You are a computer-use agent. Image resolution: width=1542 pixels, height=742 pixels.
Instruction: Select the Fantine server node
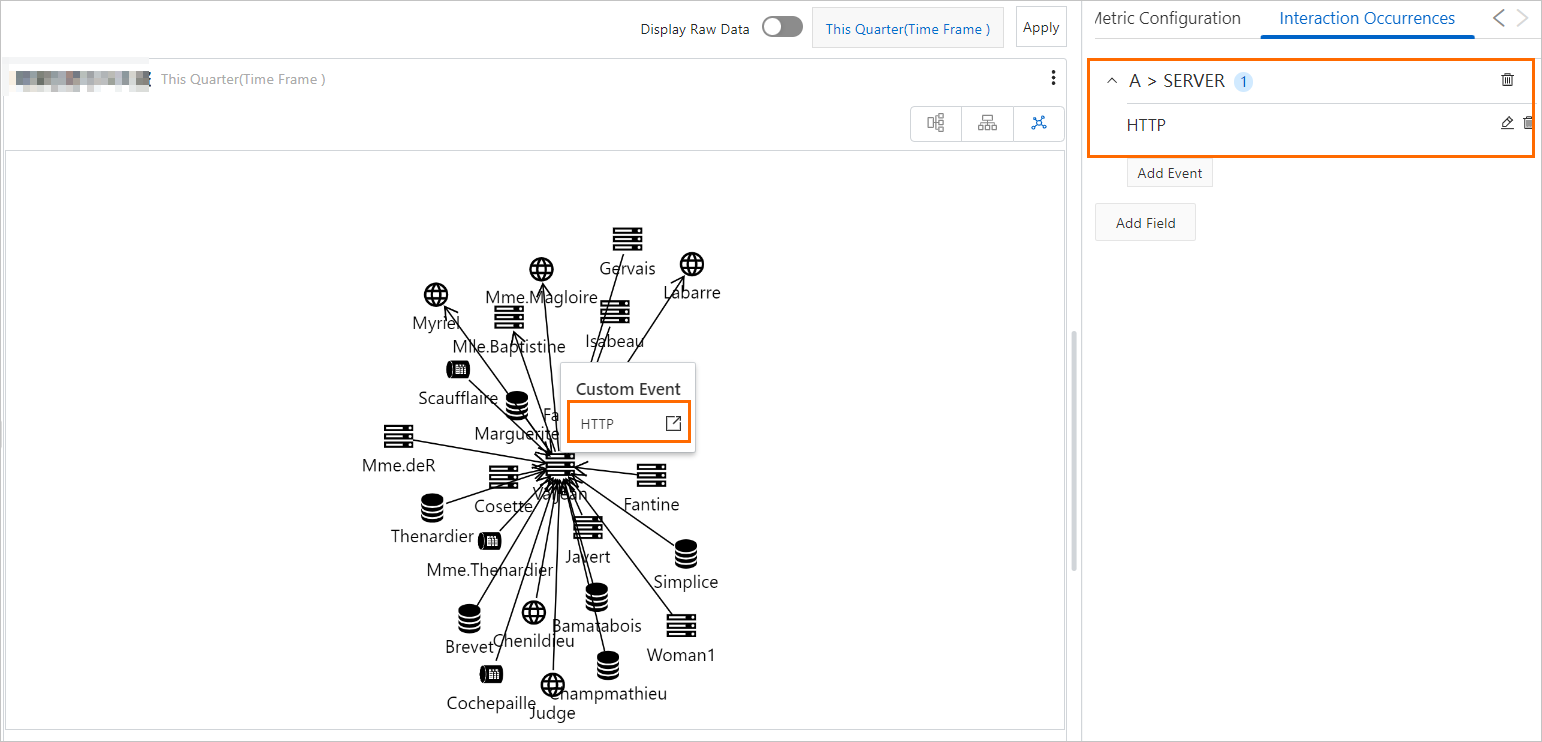(651, 476)
